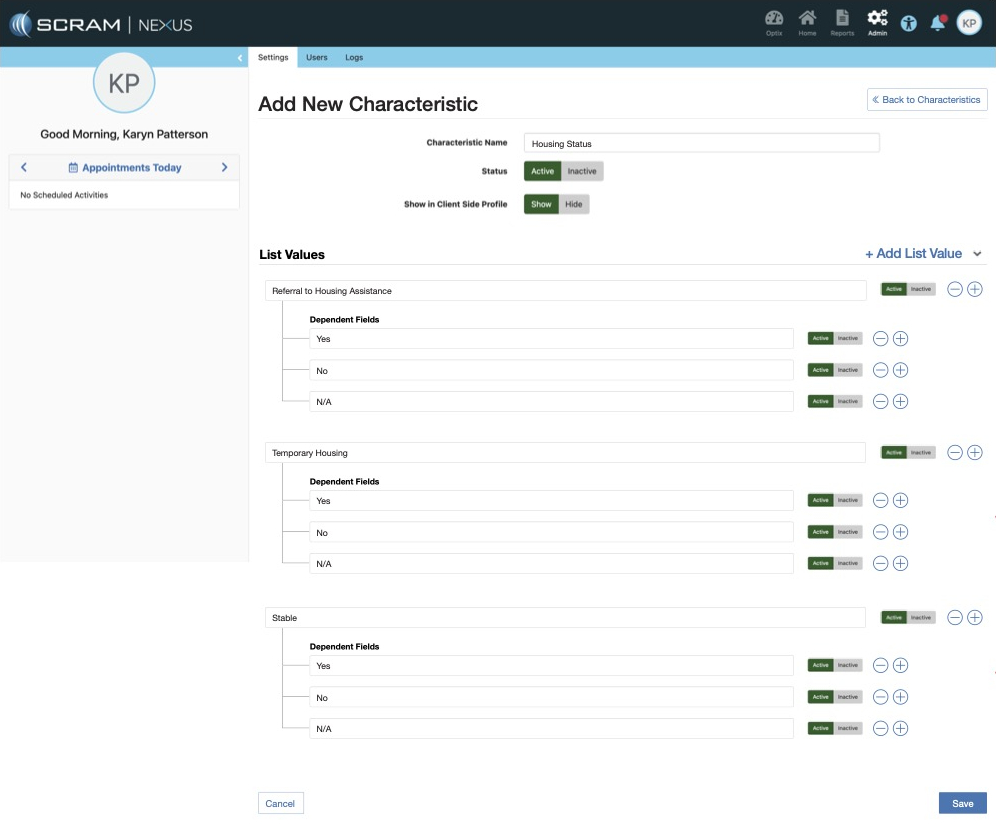Set Referral to Housing Assistance to Inactive

(921, 289)
